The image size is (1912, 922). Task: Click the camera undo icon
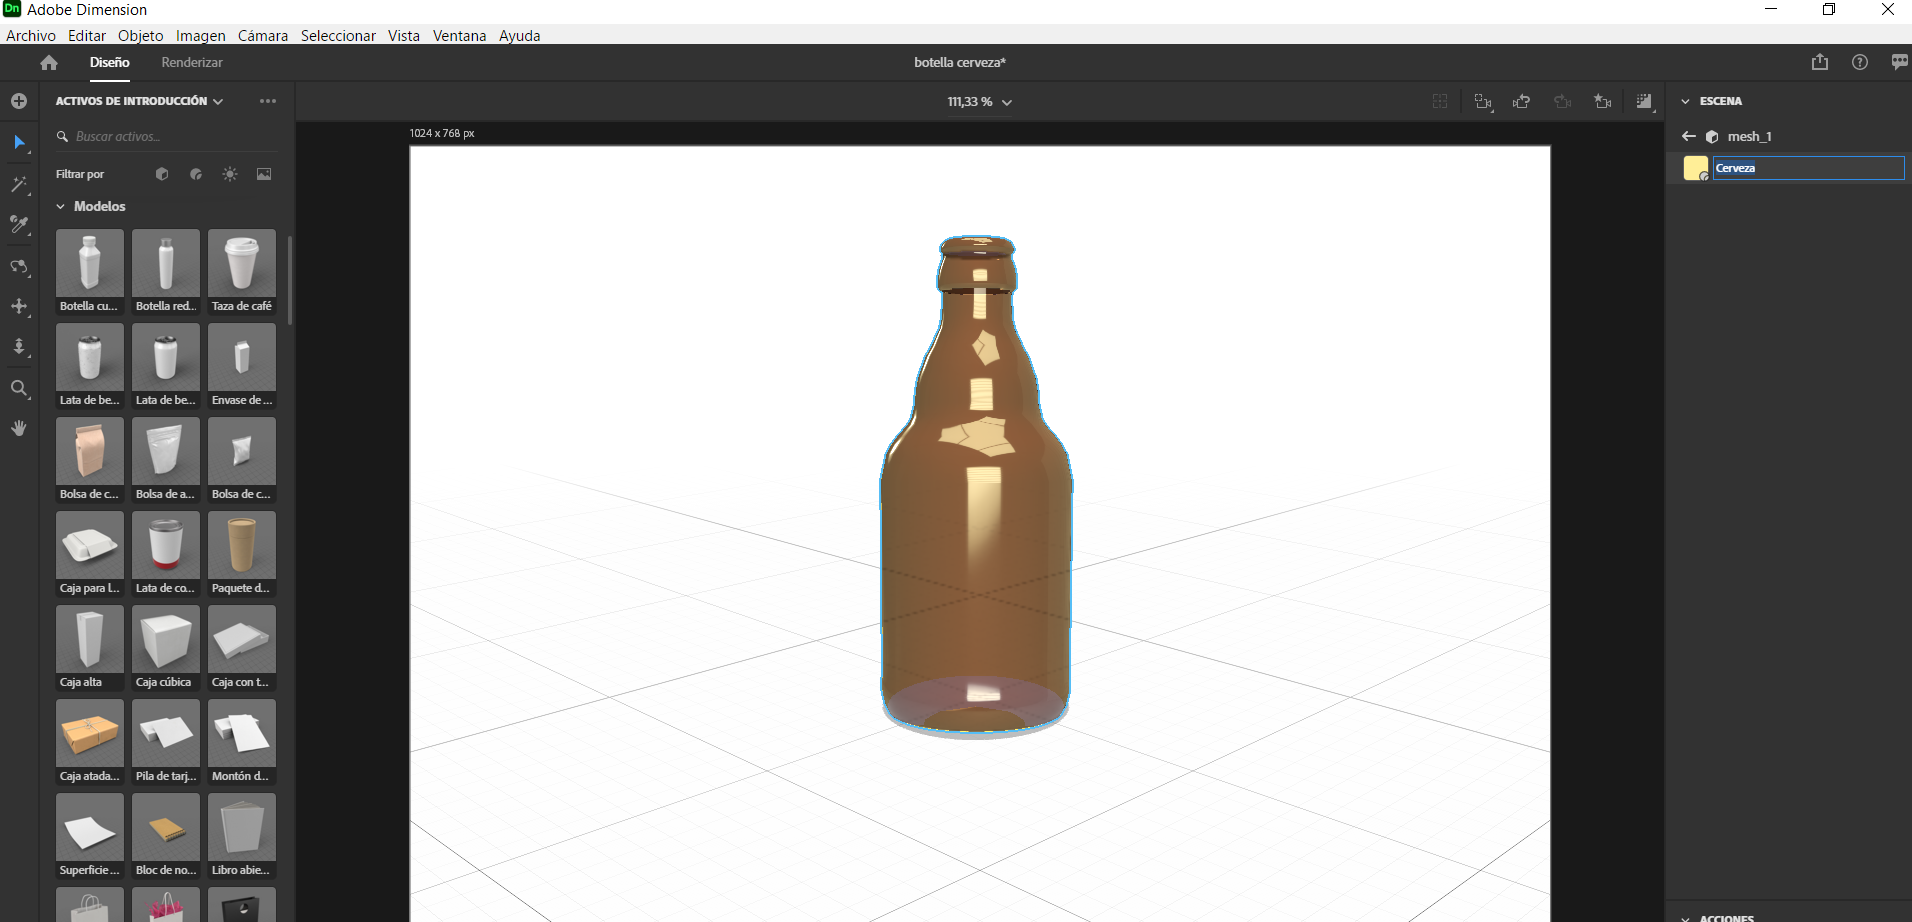[x=1521, y=102]
